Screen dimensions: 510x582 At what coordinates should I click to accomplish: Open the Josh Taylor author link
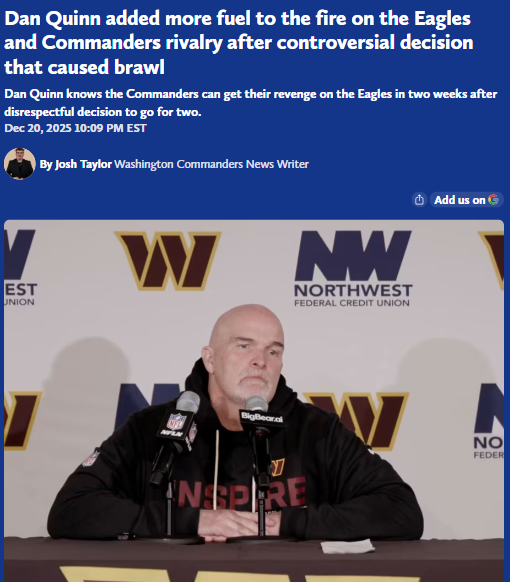pyautogui.click(x=76, y=164)
